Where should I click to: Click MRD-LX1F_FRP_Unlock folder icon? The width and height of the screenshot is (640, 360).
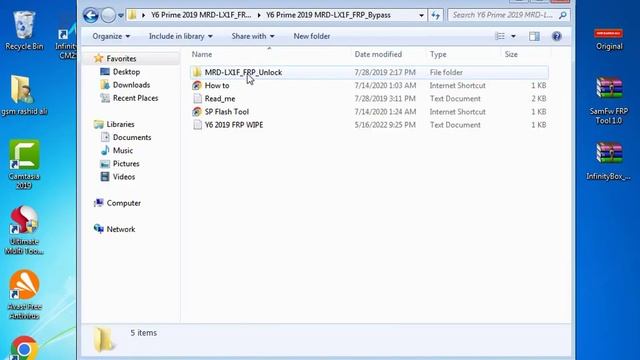(x=197, y=72)
